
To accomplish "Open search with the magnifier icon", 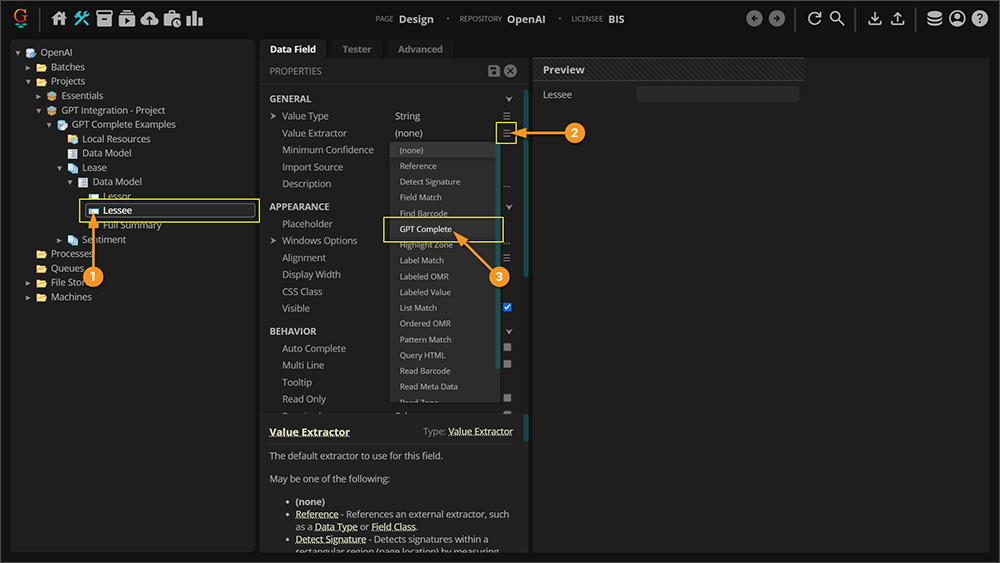I will 837,18.
